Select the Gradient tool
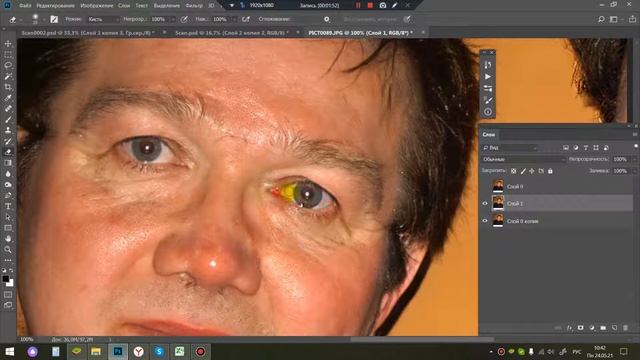The height and width of the screenshot is (360, 640). tap(8, 163)
